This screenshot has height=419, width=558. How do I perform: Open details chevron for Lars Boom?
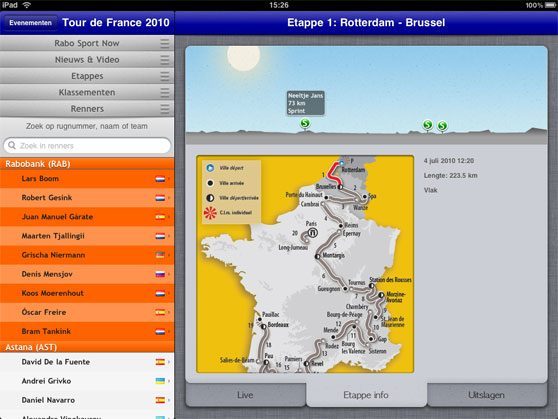[169, 179]
